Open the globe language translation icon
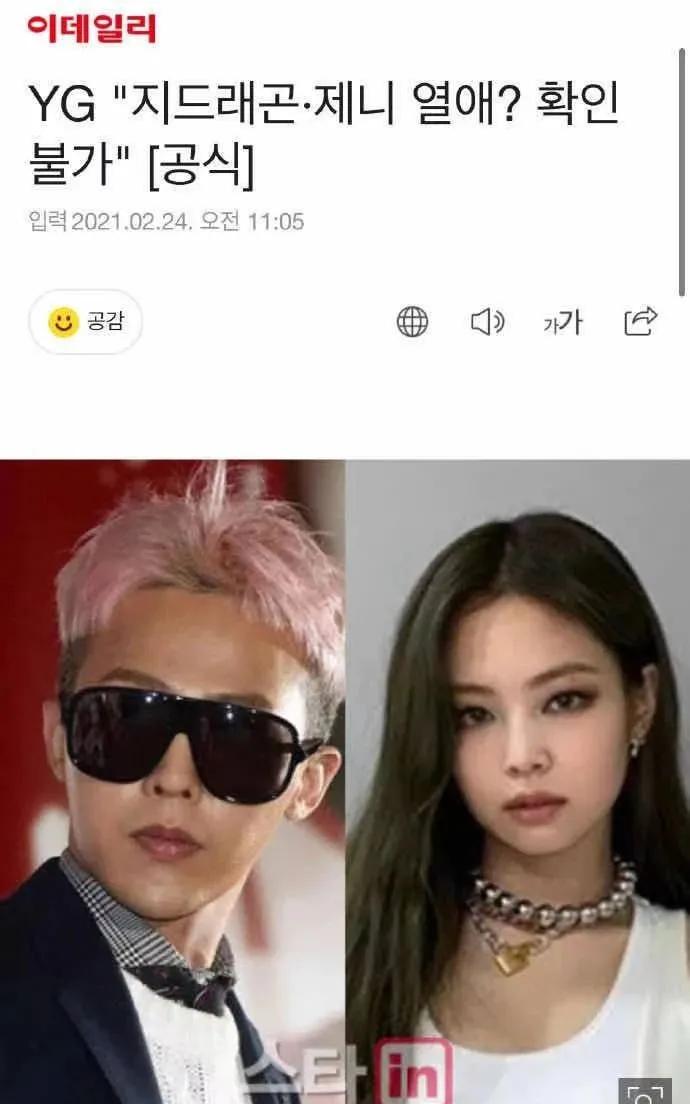The height and width of the screenshot is (1104, 690). tap(412, 322)
